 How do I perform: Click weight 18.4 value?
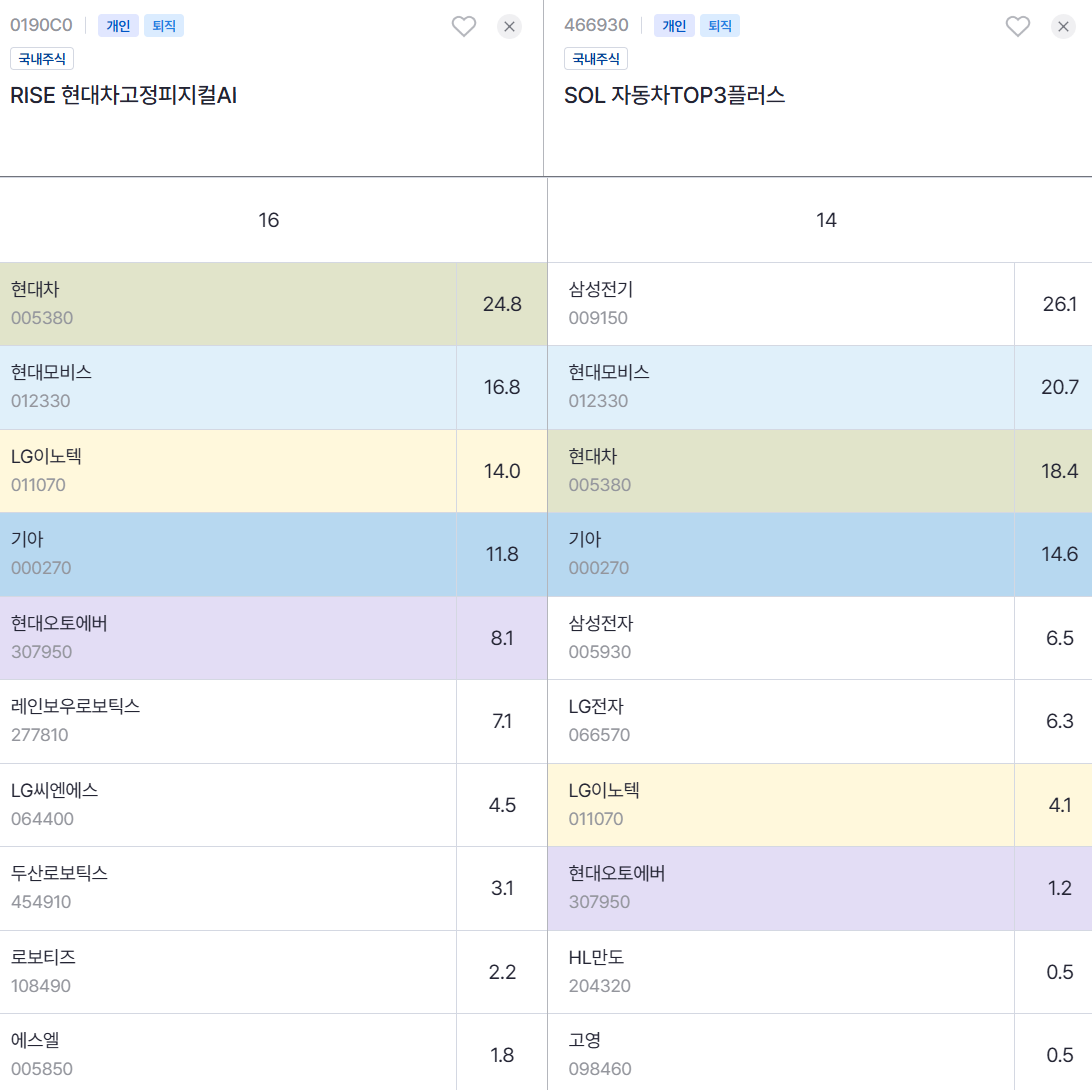[x=1059, y=471]
